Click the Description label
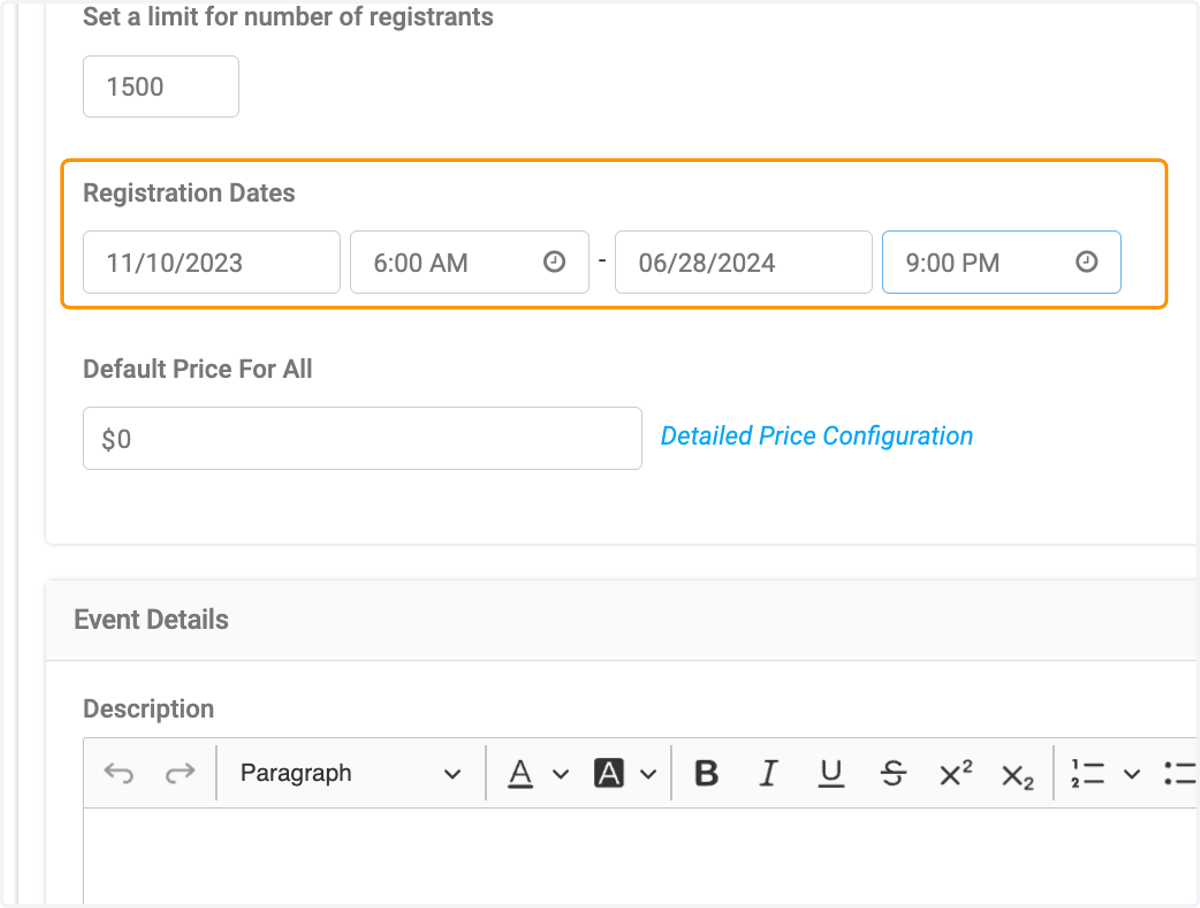Viewport: 1200px width, 908px height. (x=148, y=709)
